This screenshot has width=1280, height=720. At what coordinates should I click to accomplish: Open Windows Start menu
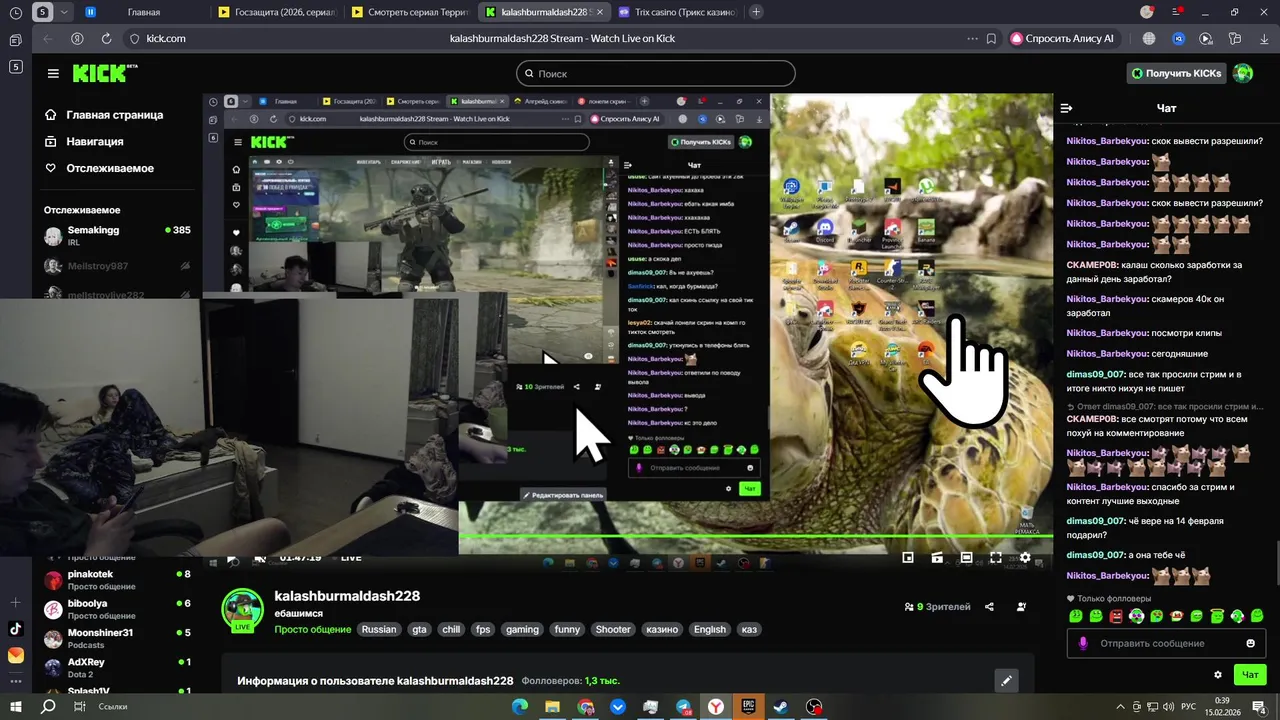(16, 706)
